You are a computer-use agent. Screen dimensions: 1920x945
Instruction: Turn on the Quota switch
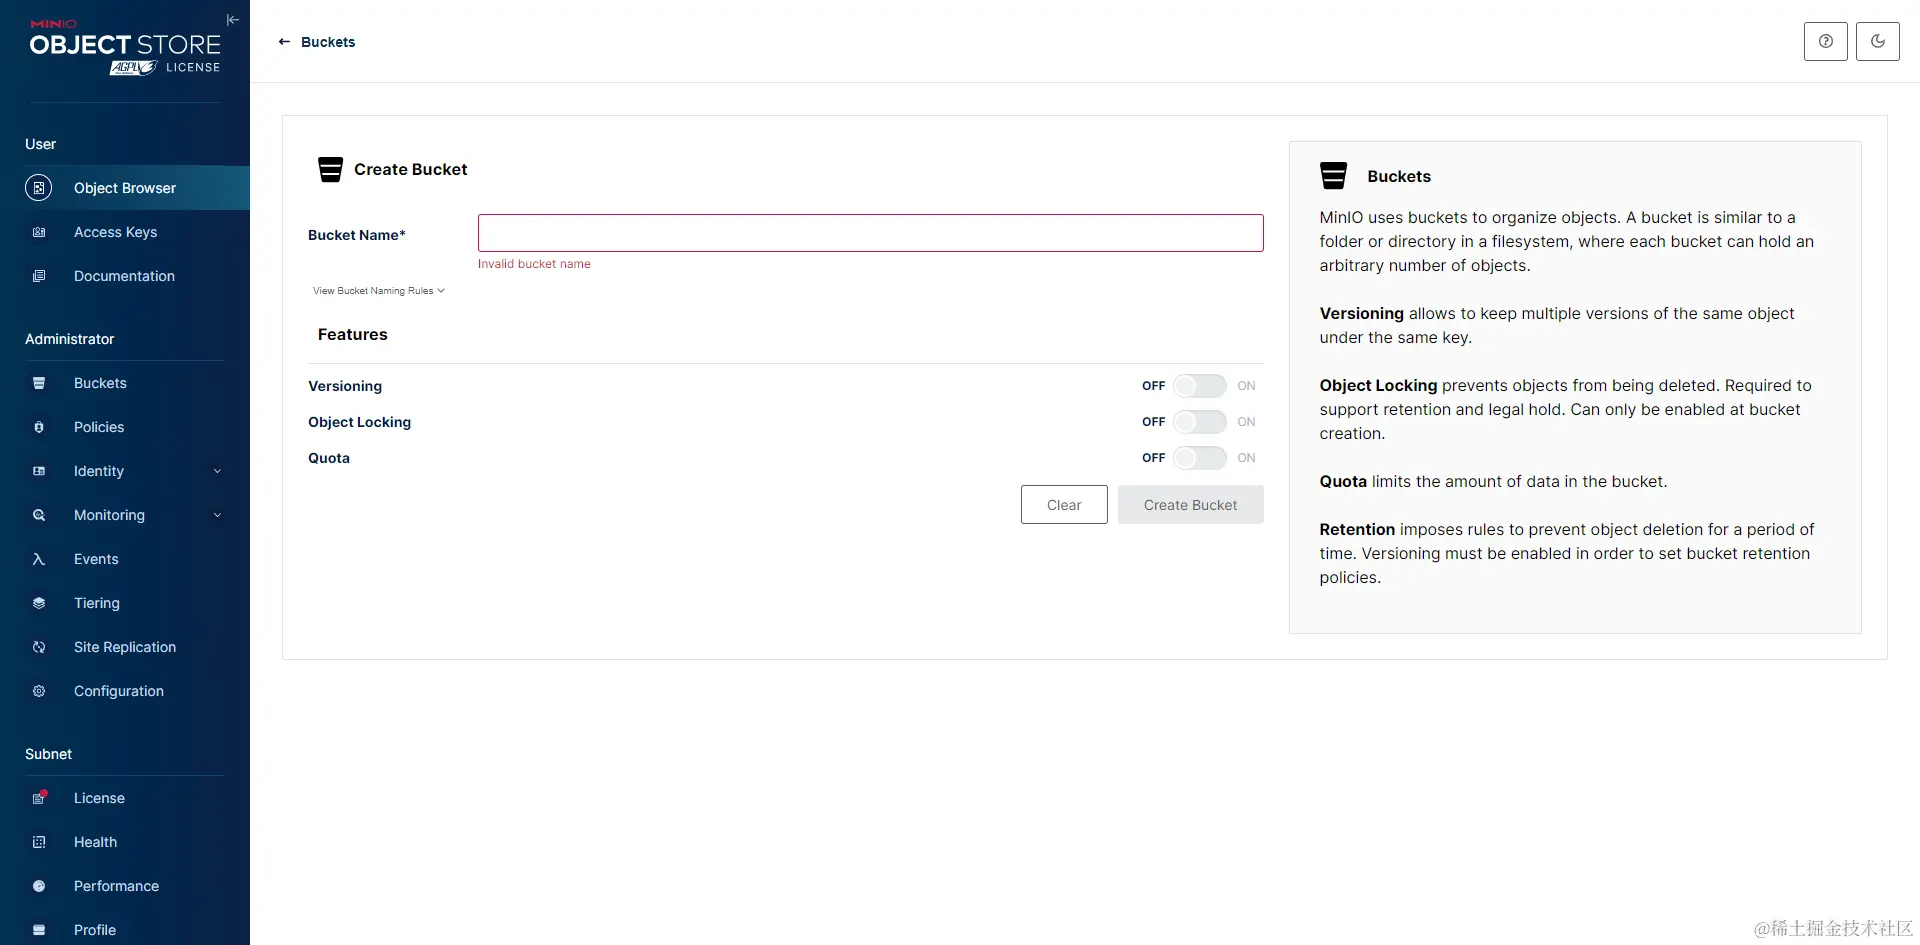coord(1199,458)
